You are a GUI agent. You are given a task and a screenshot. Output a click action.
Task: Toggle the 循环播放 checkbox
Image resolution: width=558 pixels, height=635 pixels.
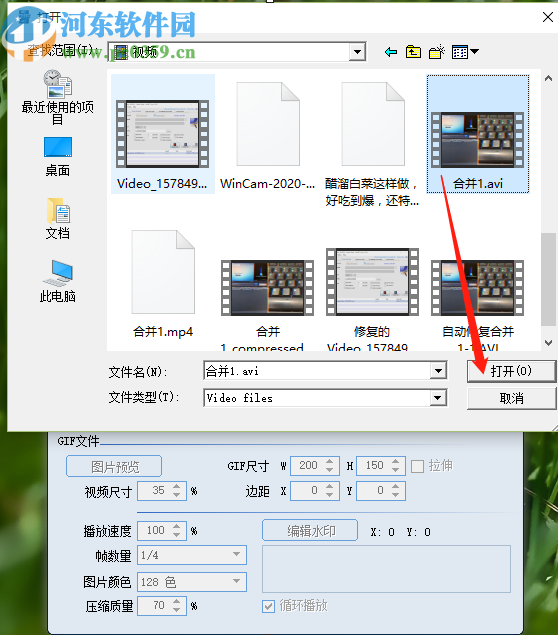coord(268,606)
